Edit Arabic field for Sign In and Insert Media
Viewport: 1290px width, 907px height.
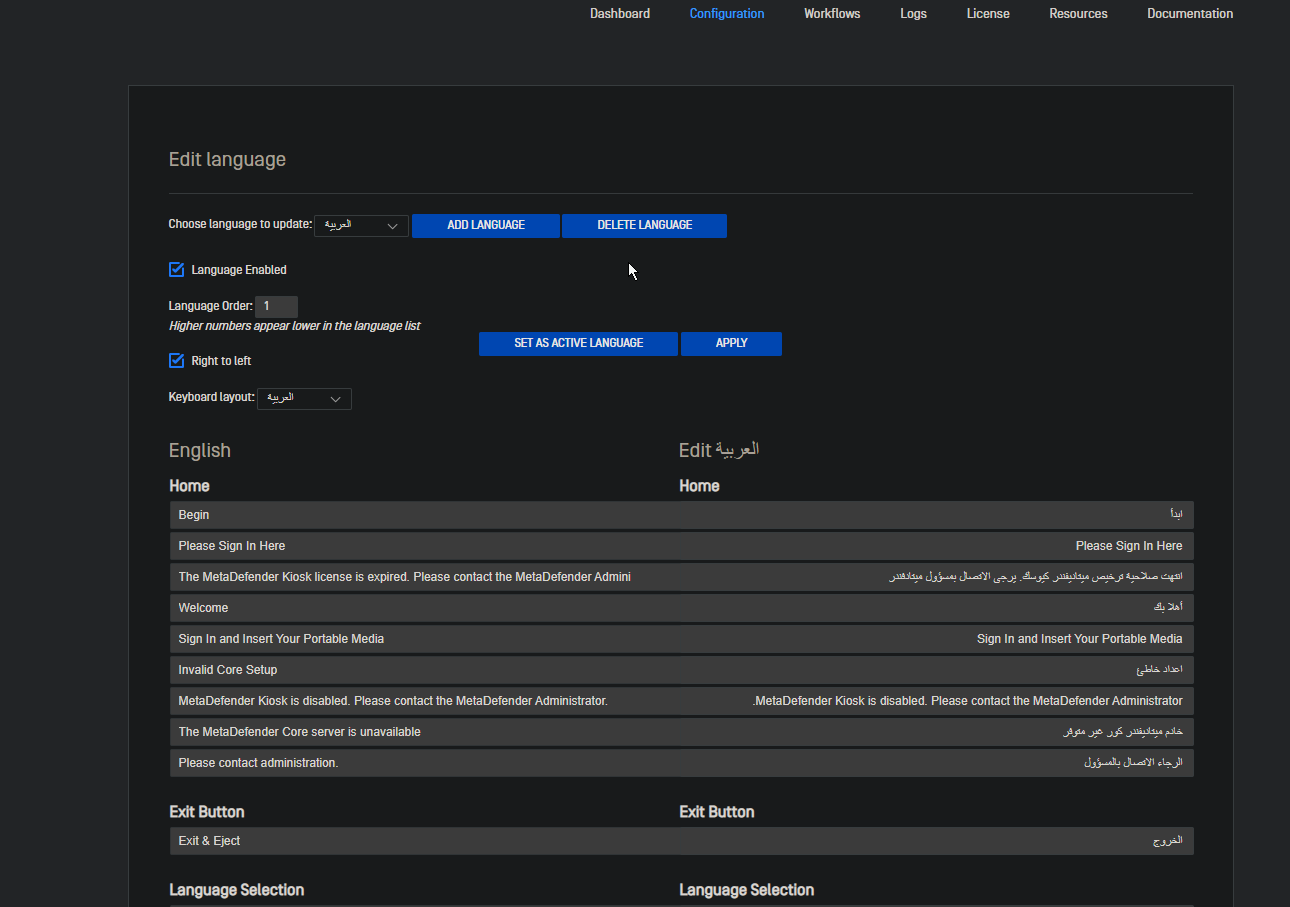937,639
